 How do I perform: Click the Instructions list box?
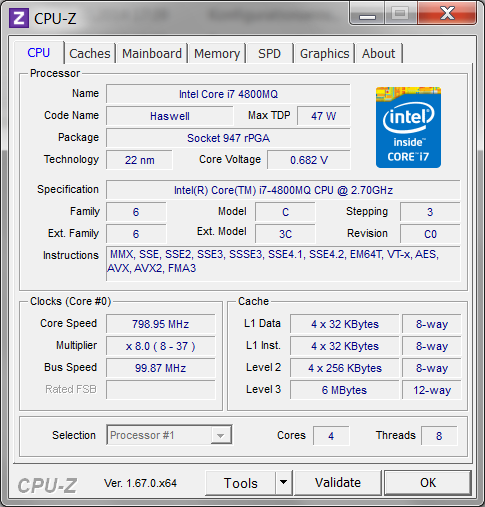[283, 264]
